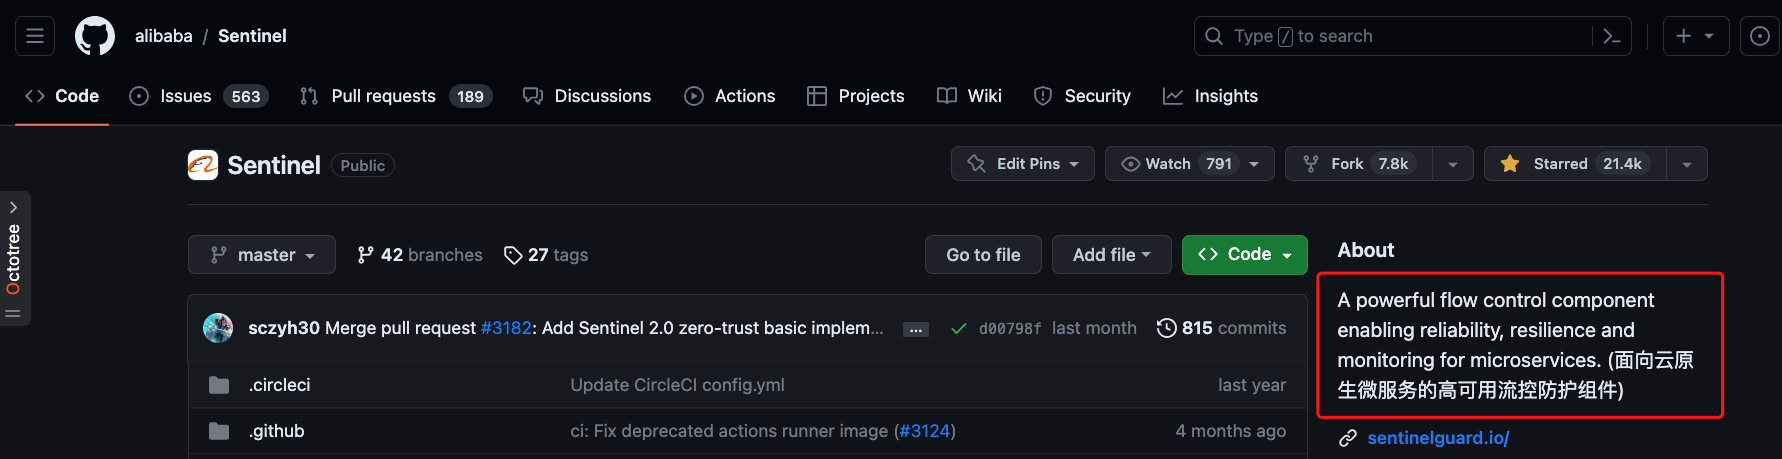Open the sentinelguard.io link

click(1438, 438)
